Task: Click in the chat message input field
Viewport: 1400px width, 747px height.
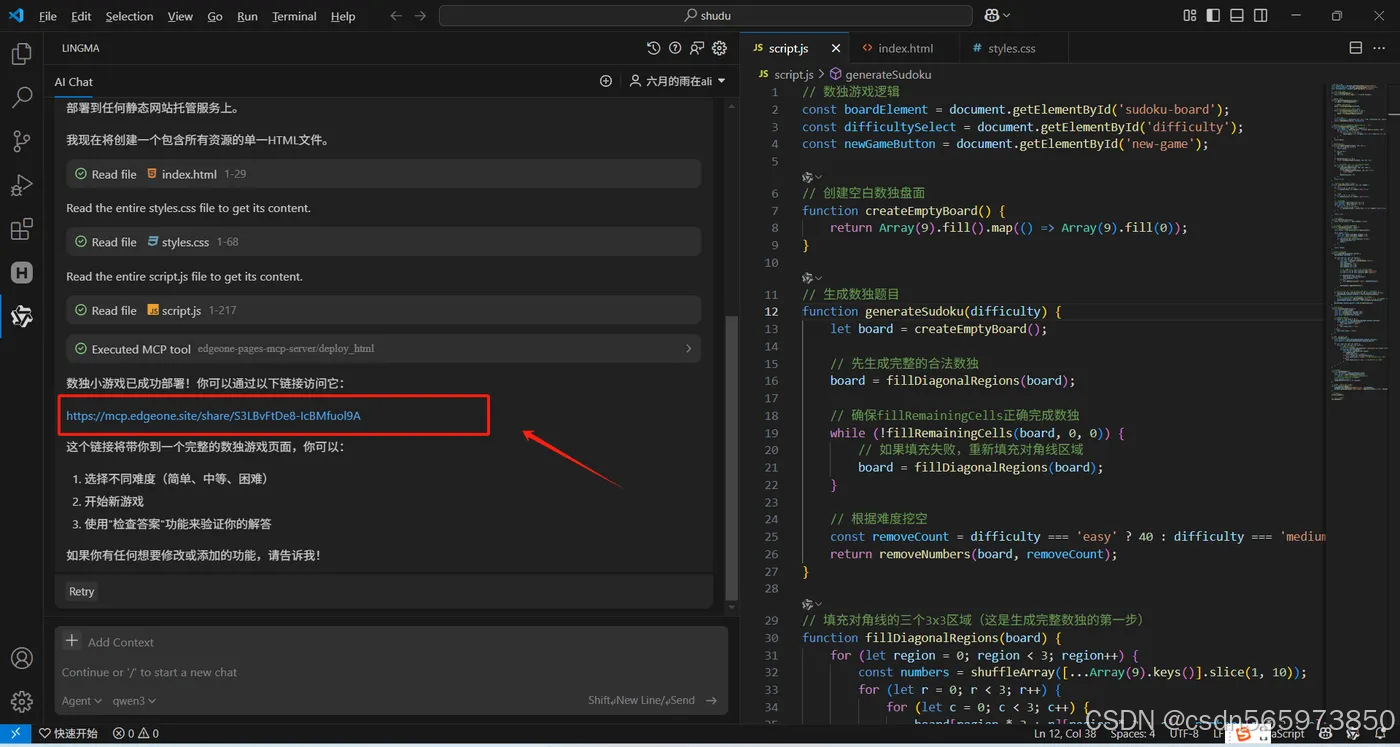Action: tap(390, 672)
